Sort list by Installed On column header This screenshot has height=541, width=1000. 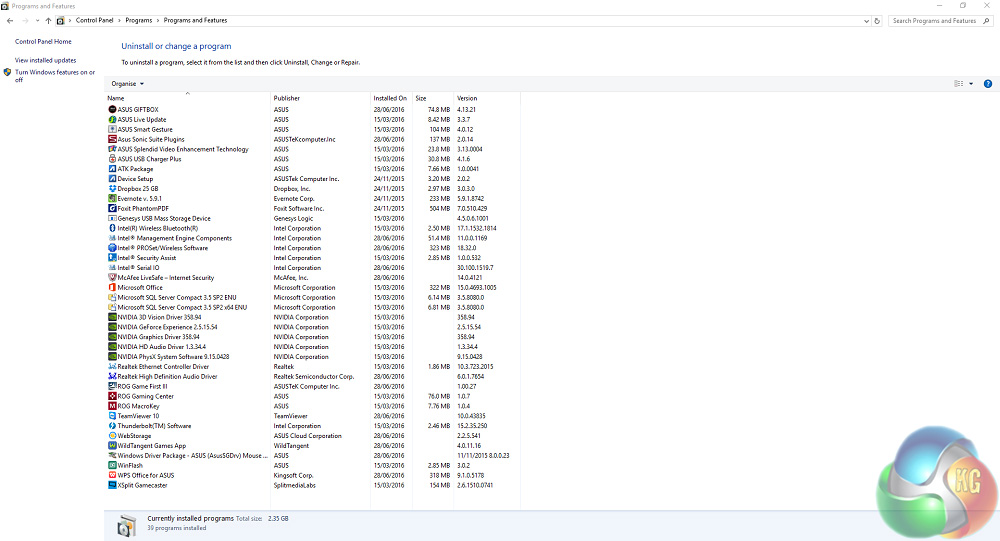click(392, 98)
